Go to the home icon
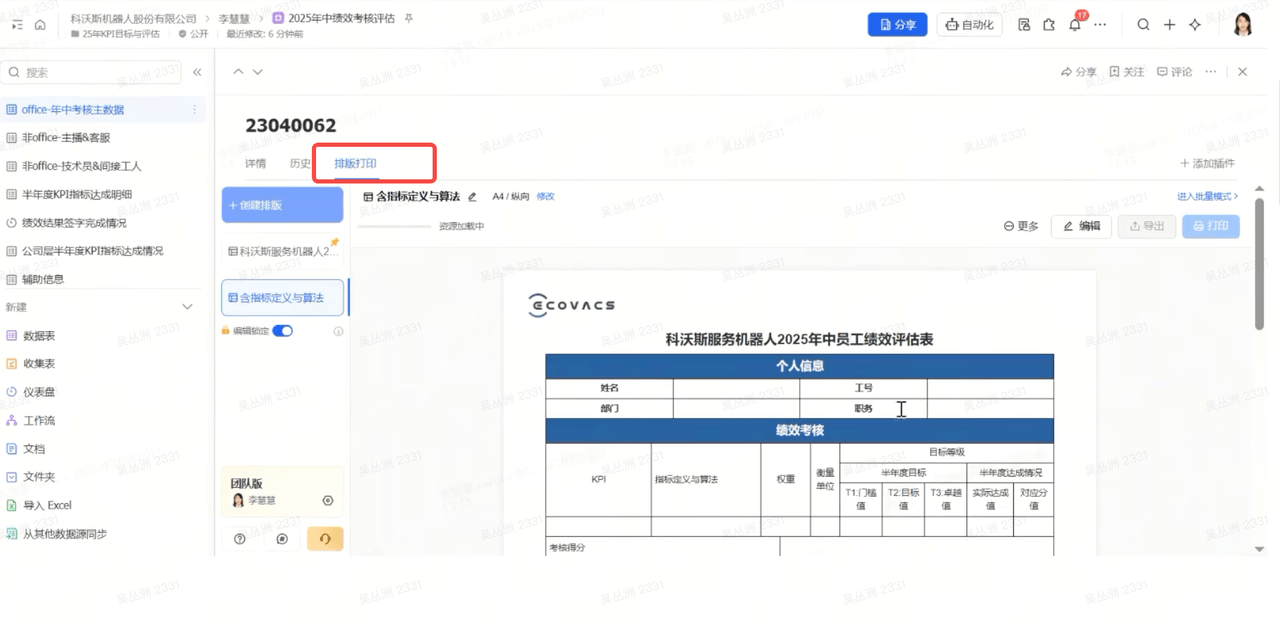The image size is (1280, 626). click(x=40, y=25)
